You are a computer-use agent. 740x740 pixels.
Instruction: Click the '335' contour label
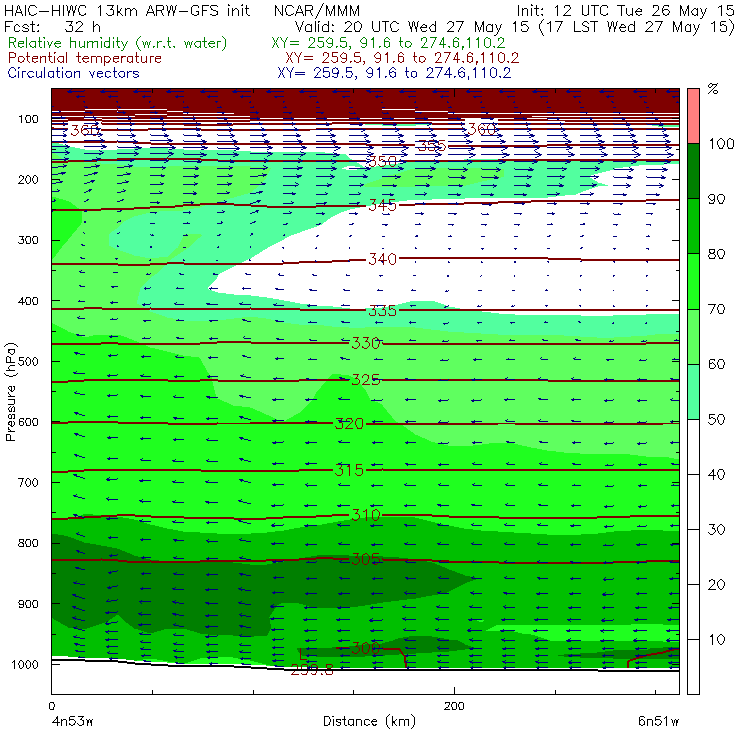click(382, 311)
